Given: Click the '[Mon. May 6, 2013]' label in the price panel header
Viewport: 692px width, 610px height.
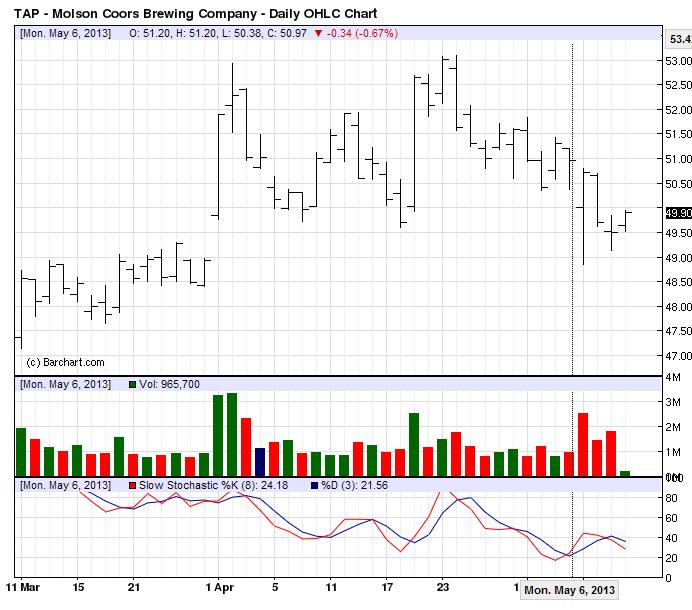Looking at the screenshot, I should 65,33.
